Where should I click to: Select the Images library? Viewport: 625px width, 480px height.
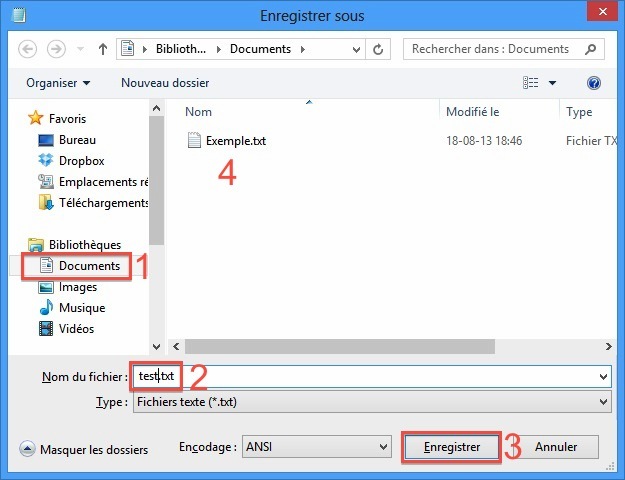78,287
